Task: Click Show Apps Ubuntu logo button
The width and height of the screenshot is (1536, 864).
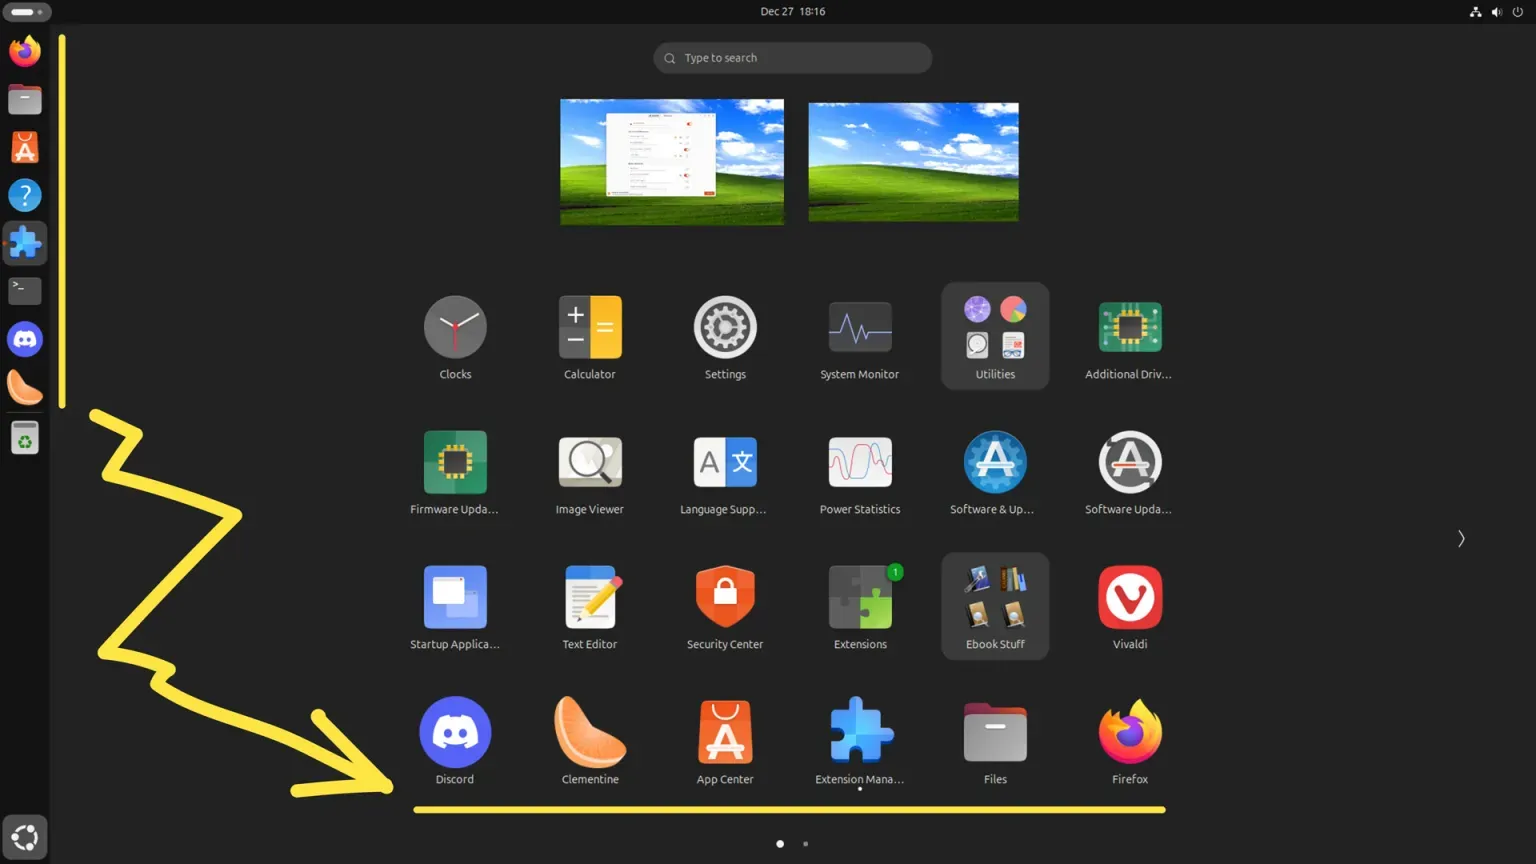Action: (x=25, y=837)
